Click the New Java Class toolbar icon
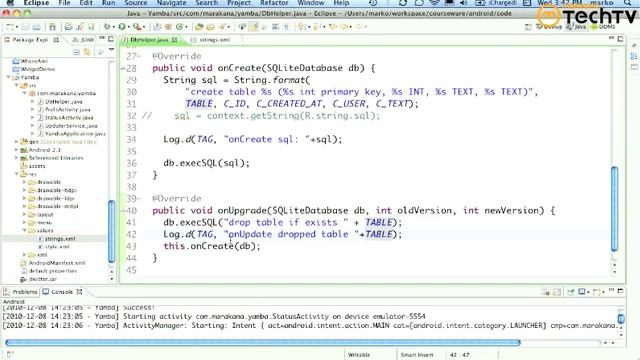The image size is (640, 360). [x=179, y=27]
